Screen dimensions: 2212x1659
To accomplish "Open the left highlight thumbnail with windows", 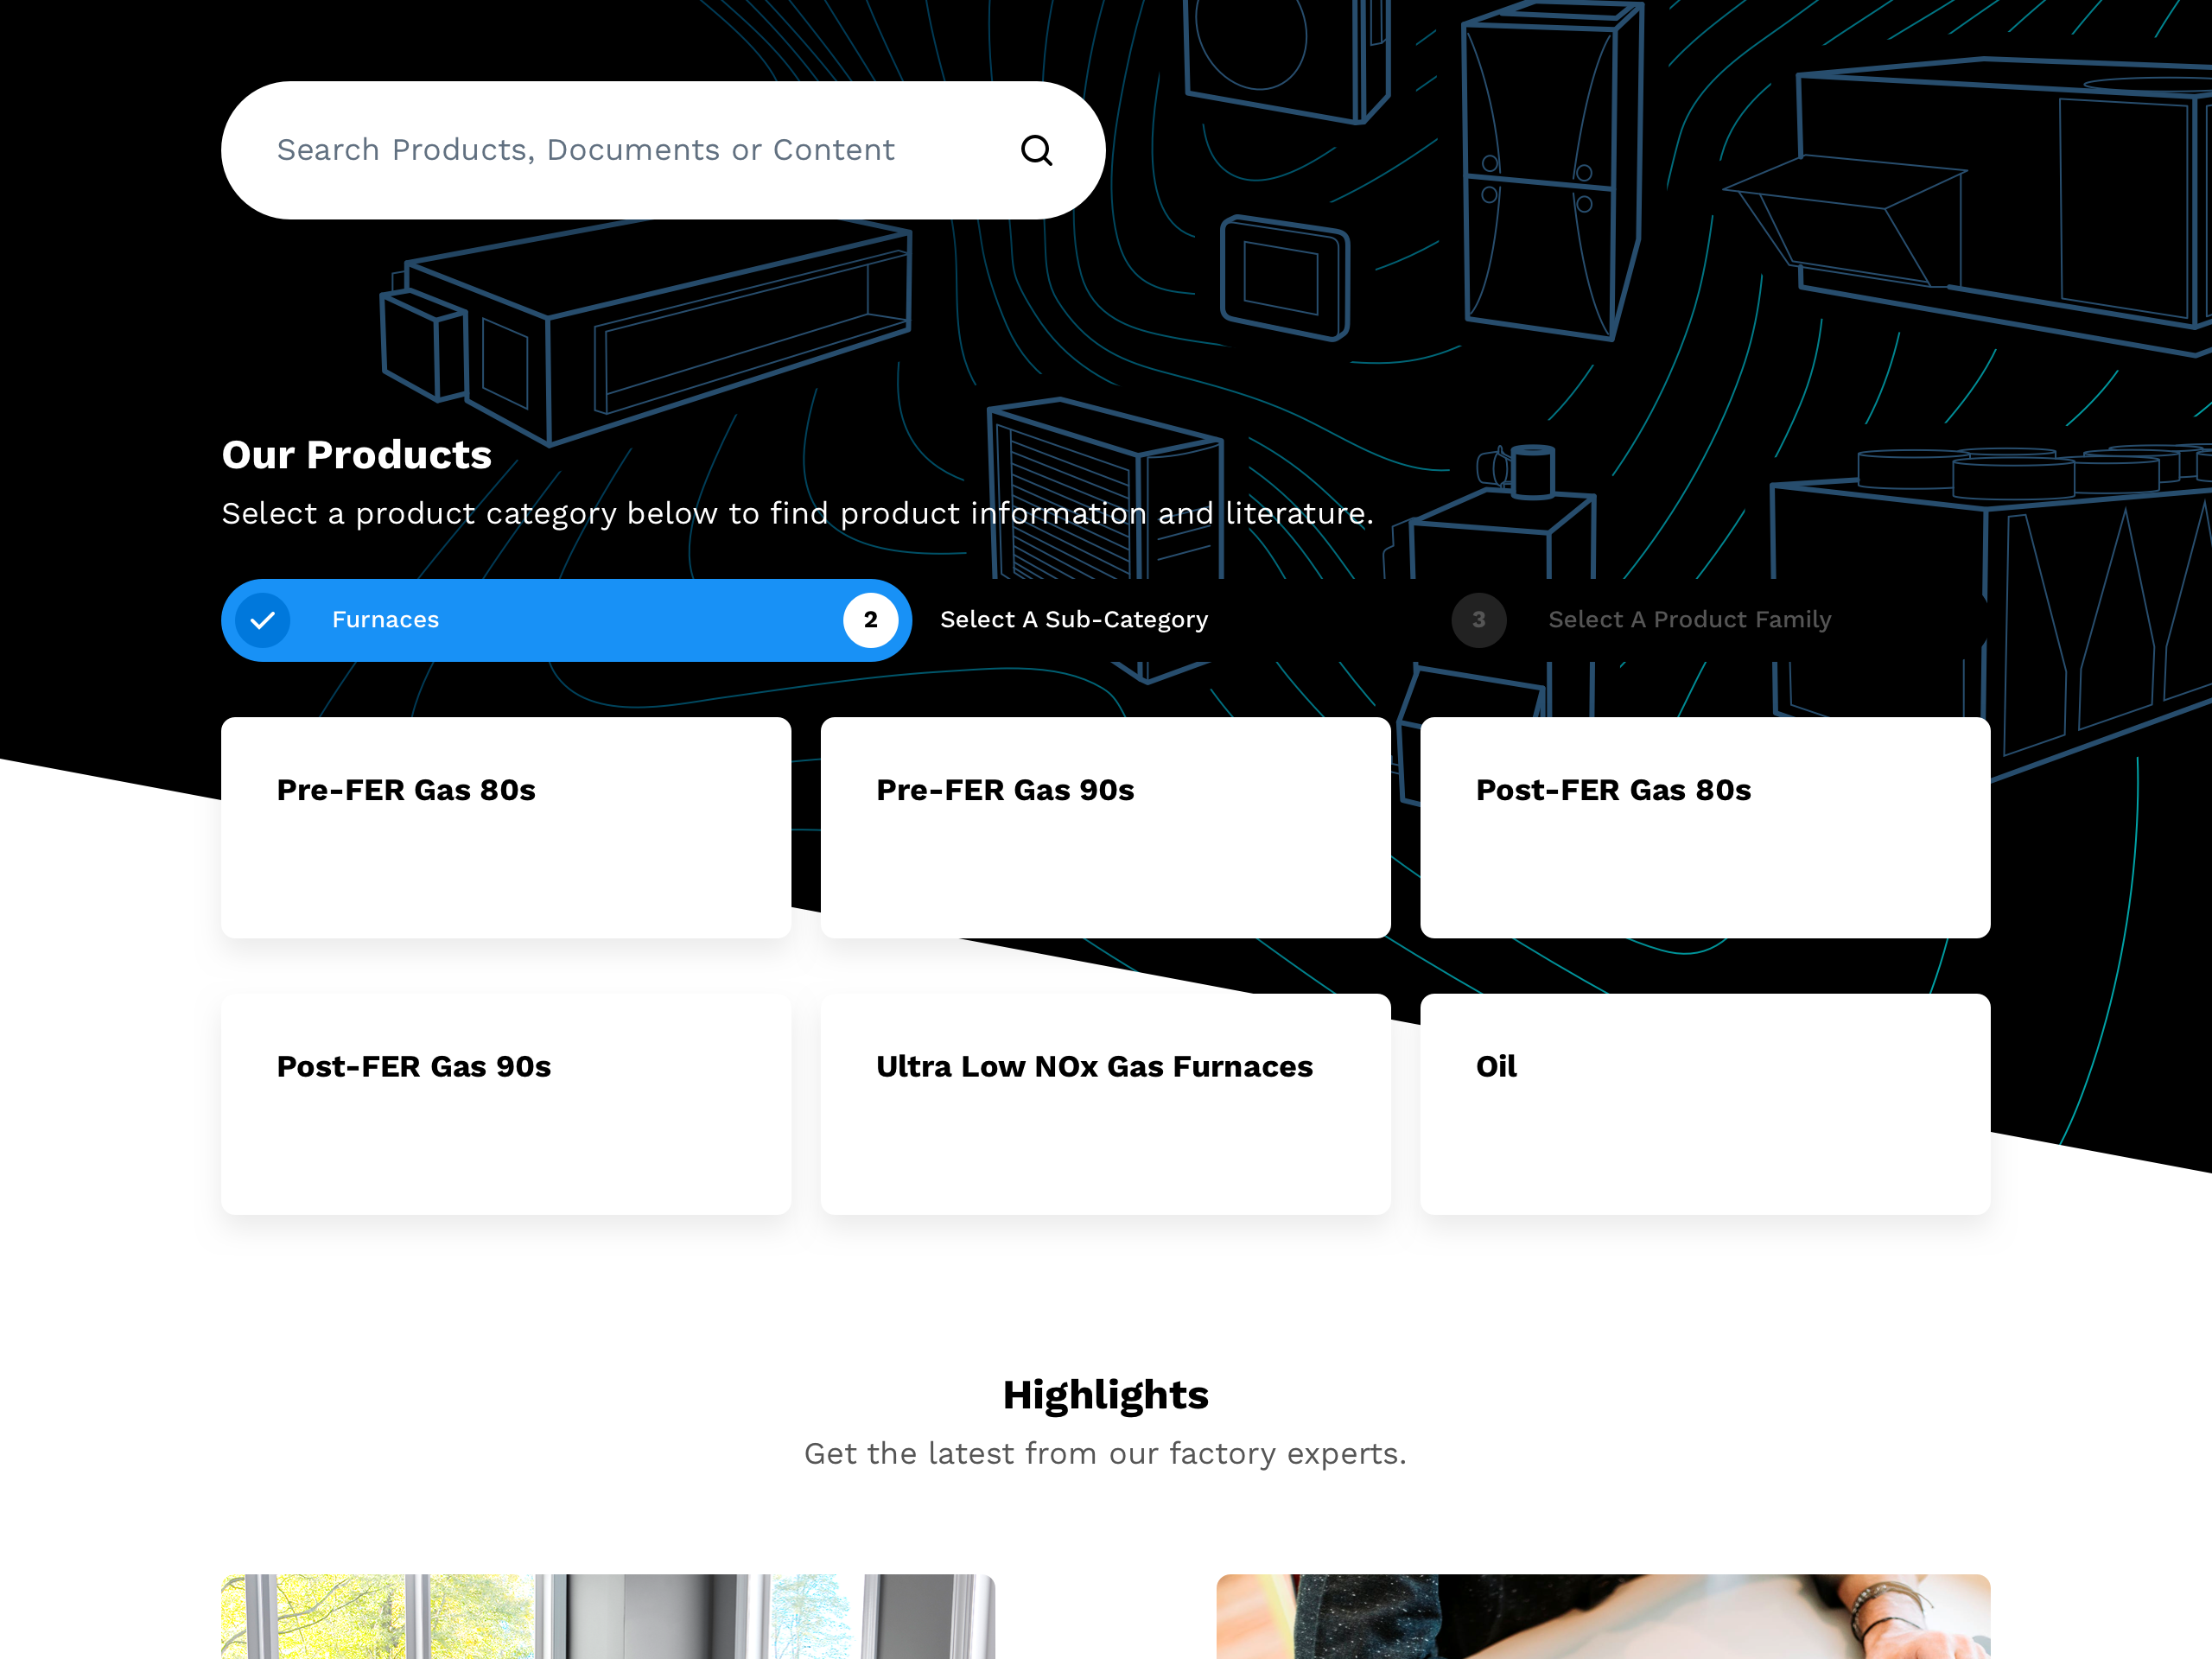I will (607, 1616).
